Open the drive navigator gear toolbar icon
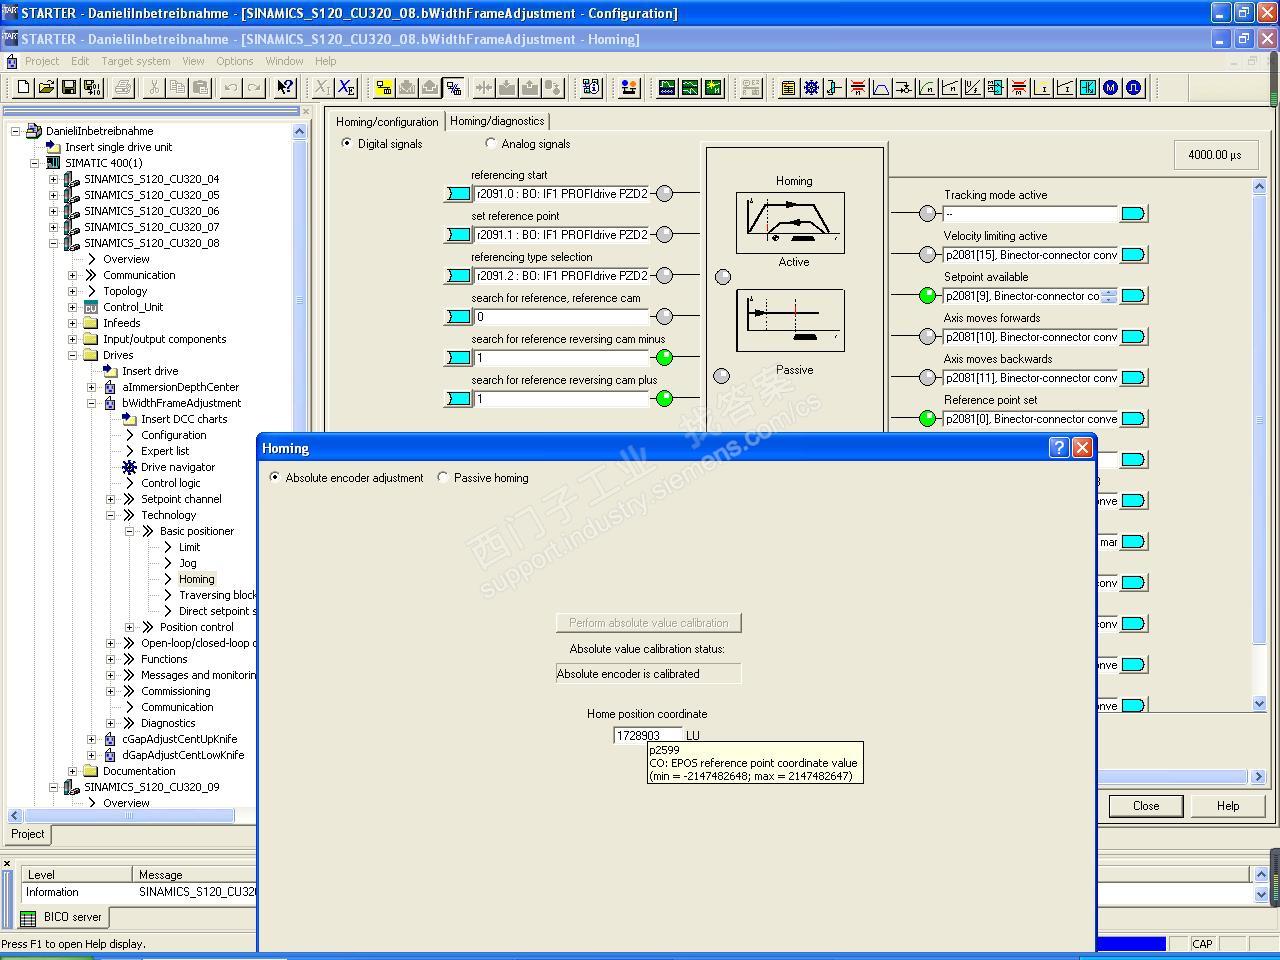The height and width of the screenshot is (960, 1280). click(811, 88)
